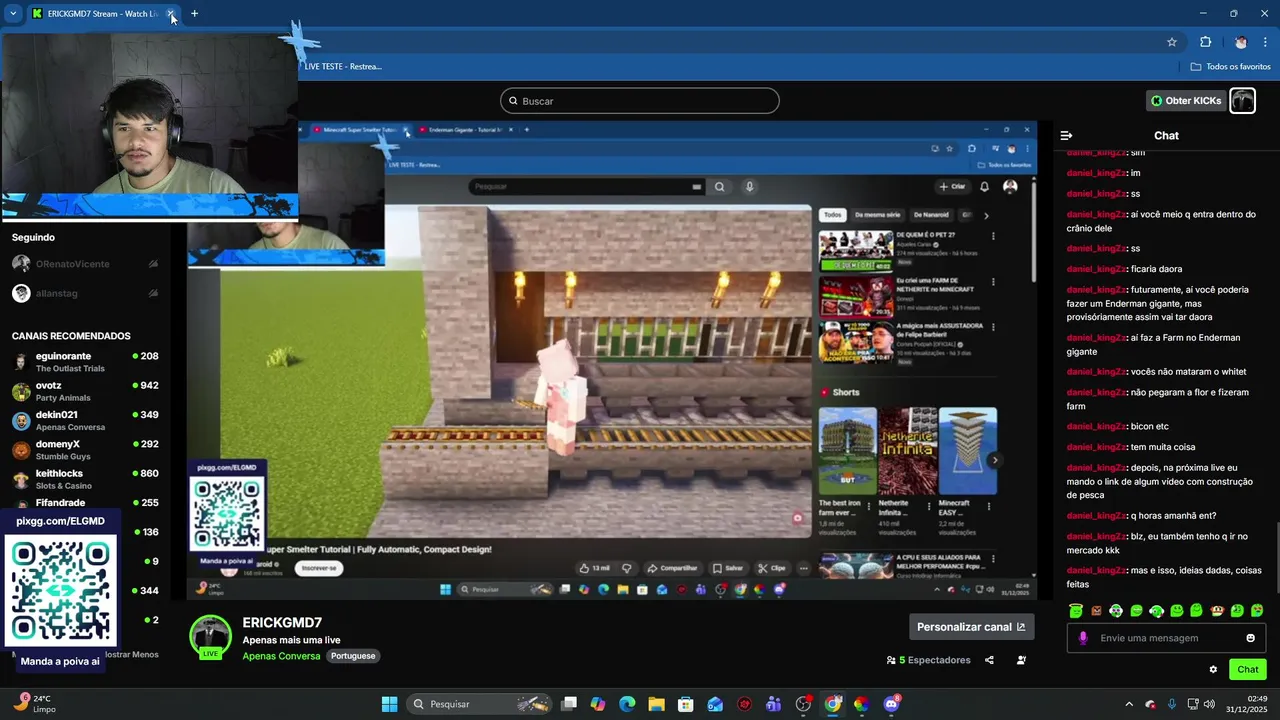Click the message "tem muita coisa"
The height and width of the screenshot is (720, 1280).
[1162, 447]
